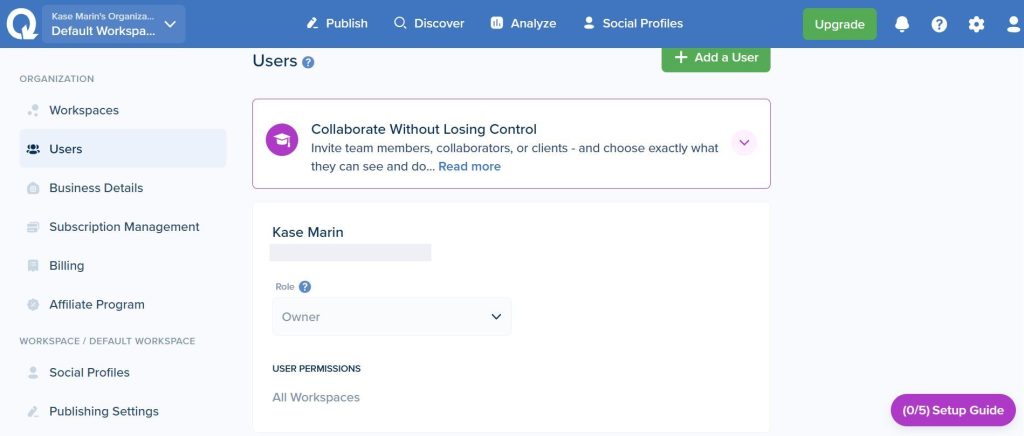The width and height of the screenshot is (1024, 436).
Task: Open notifications bell
Action: tap(902, 24)
